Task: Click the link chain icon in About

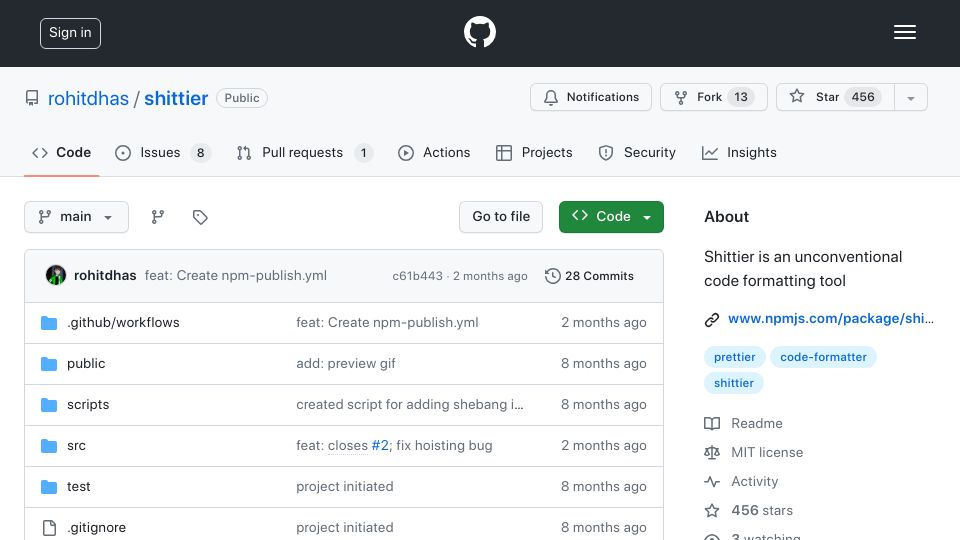Action: point(711,320)
